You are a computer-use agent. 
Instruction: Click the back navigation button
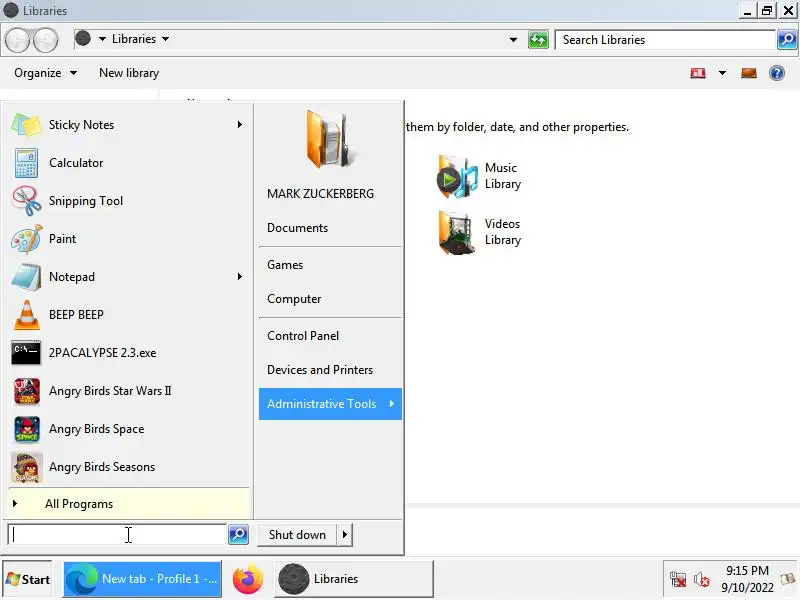coord(18,40)
